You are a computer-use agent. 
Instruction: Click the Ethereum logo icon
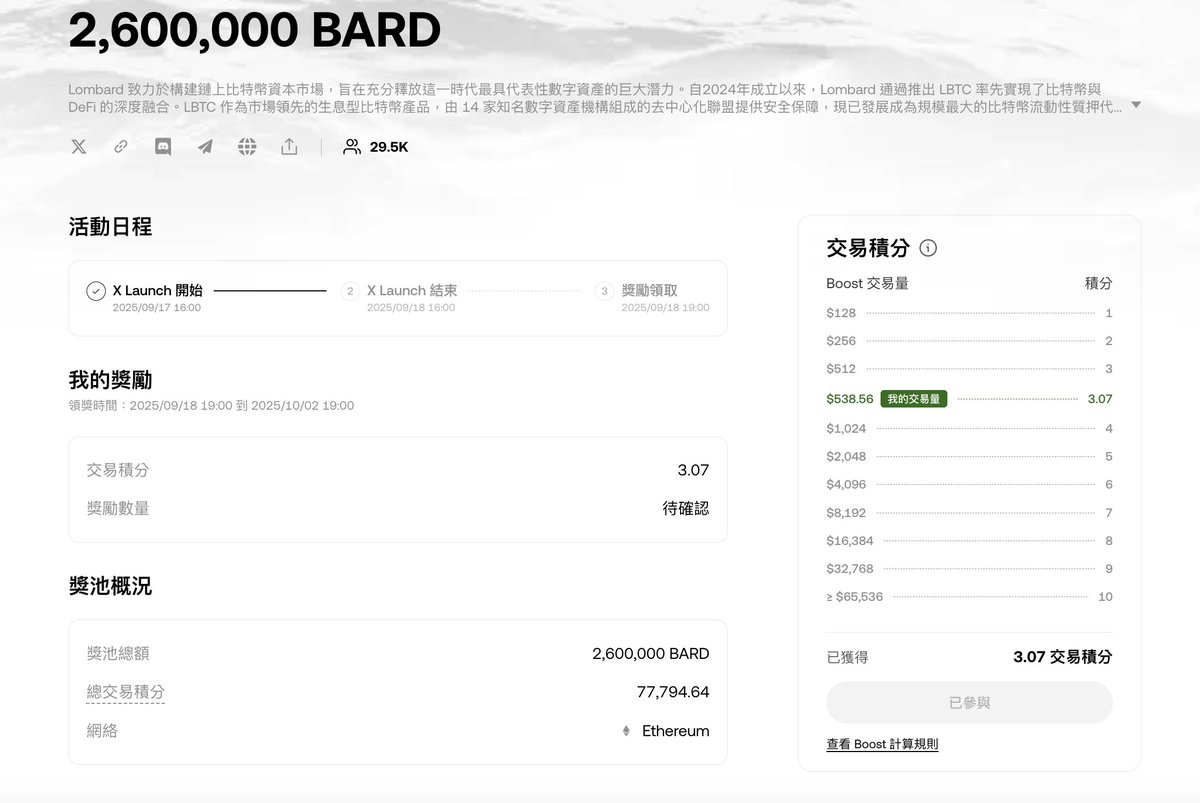tap(627, 731)
